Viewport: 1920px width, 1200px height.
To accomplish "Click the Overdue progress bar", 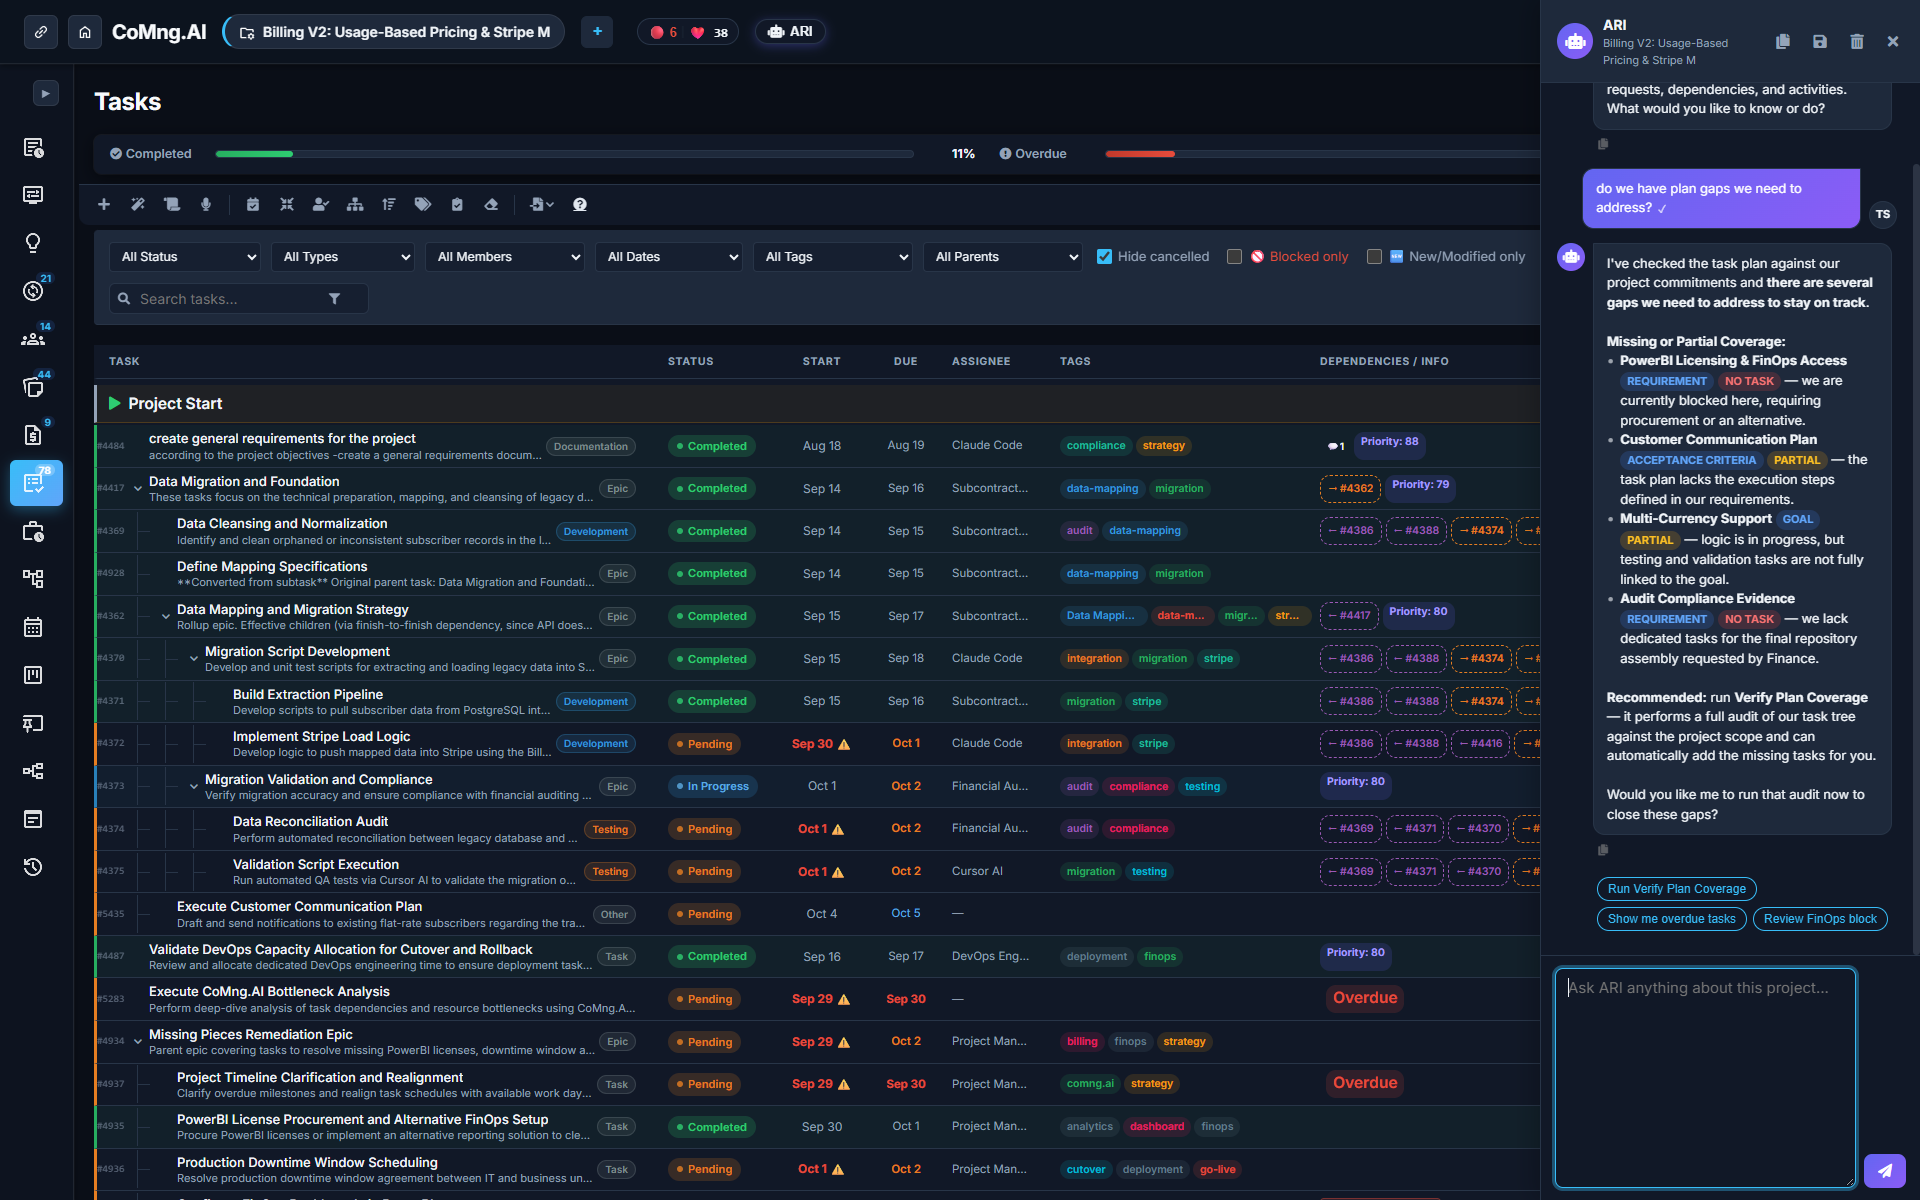I will click(x=1322, y=154).
